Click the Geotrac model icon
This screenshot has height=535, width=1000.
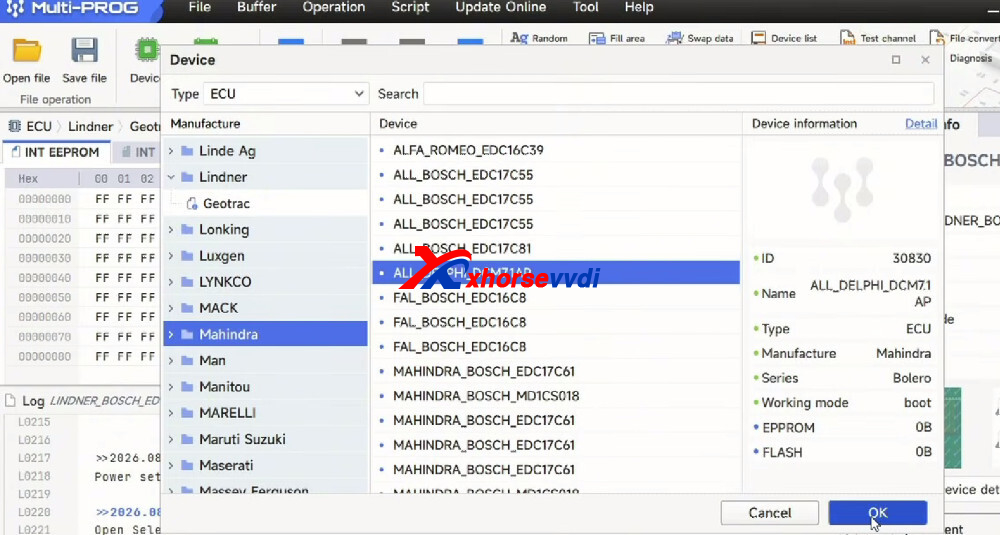click(x=191, y=203)
